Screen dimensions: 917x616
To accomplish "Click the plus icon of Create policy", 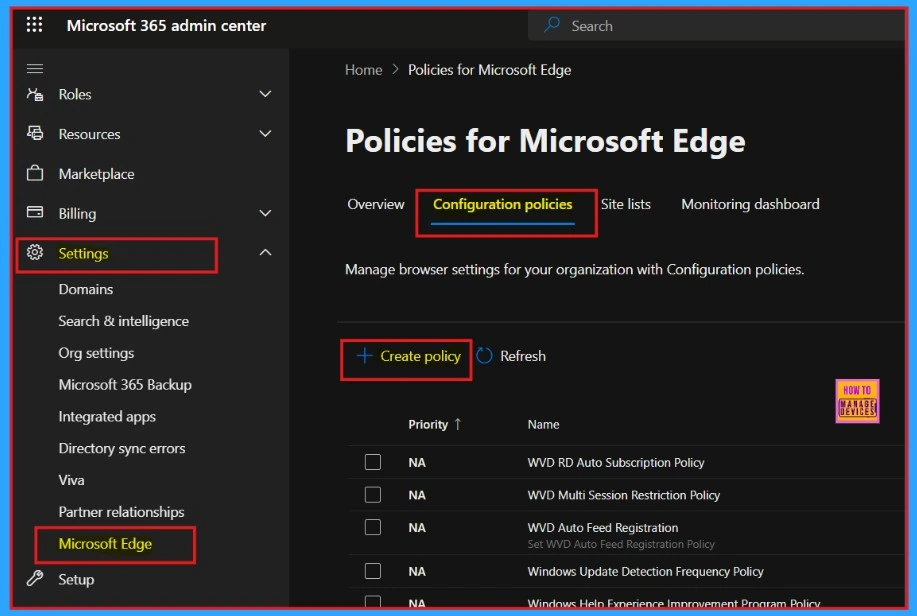I will click(x=364, y=356).
